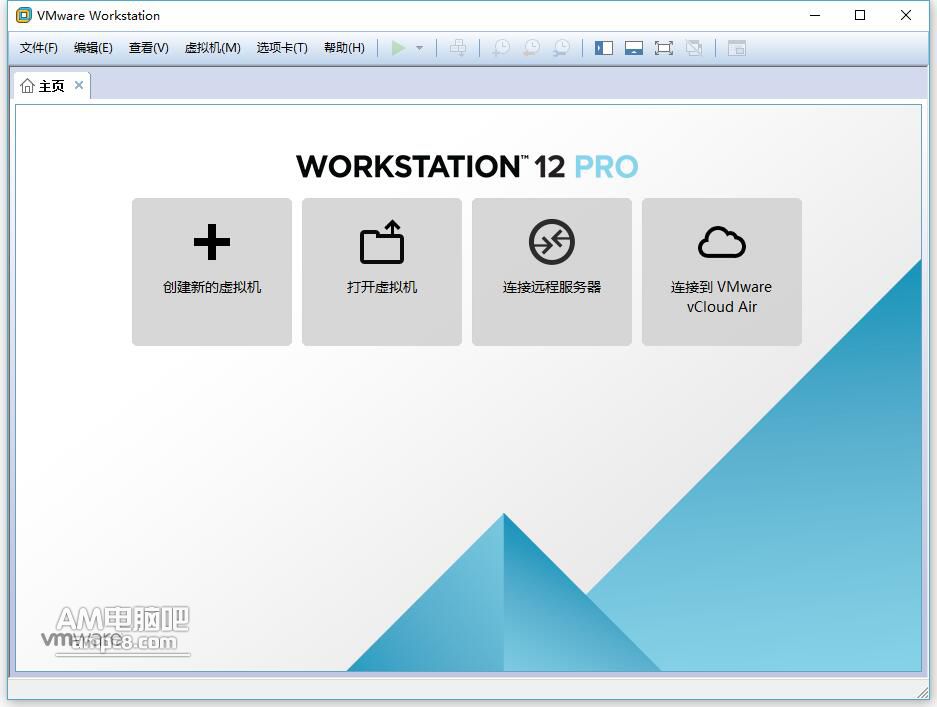Open the 虚拟机(M) menu
Screen dimensions: 937x707
213,48
